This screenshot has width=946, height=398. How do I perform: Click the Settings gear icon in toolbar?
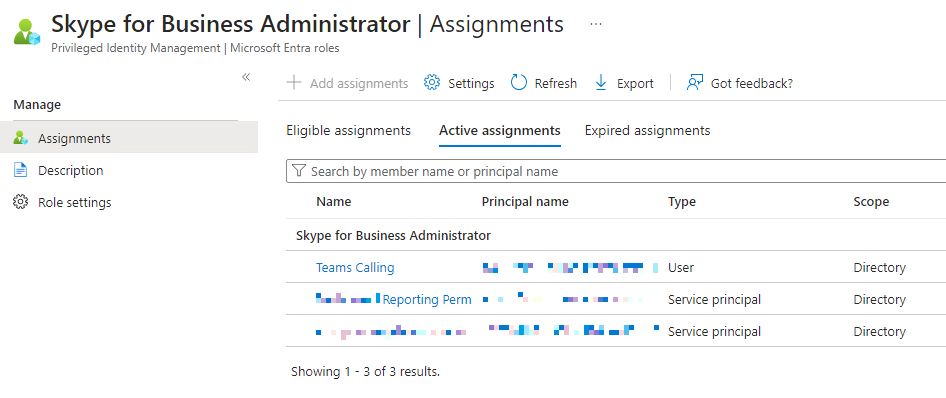click(x=432, y=83)
